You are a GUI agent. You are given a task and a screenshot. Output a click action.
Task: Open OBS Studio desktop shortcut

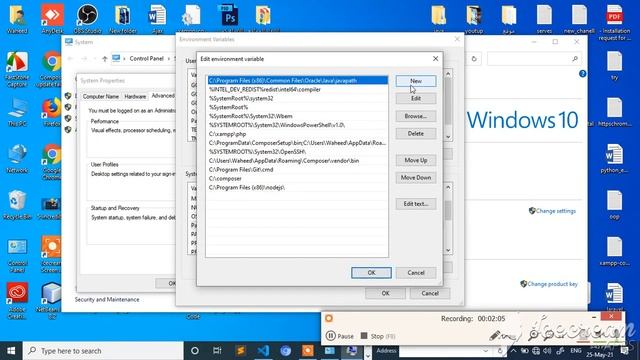[87, 18]
